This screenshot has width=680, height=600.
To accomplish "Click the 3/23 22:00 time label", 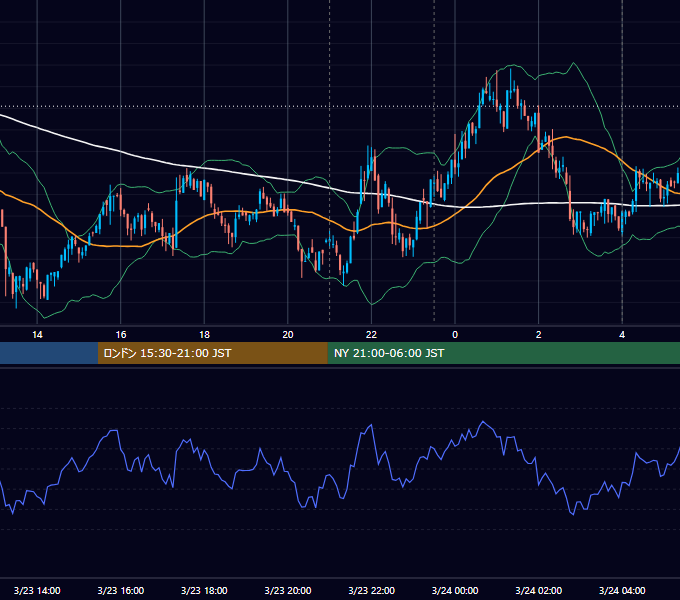I will tap(372, 590).
